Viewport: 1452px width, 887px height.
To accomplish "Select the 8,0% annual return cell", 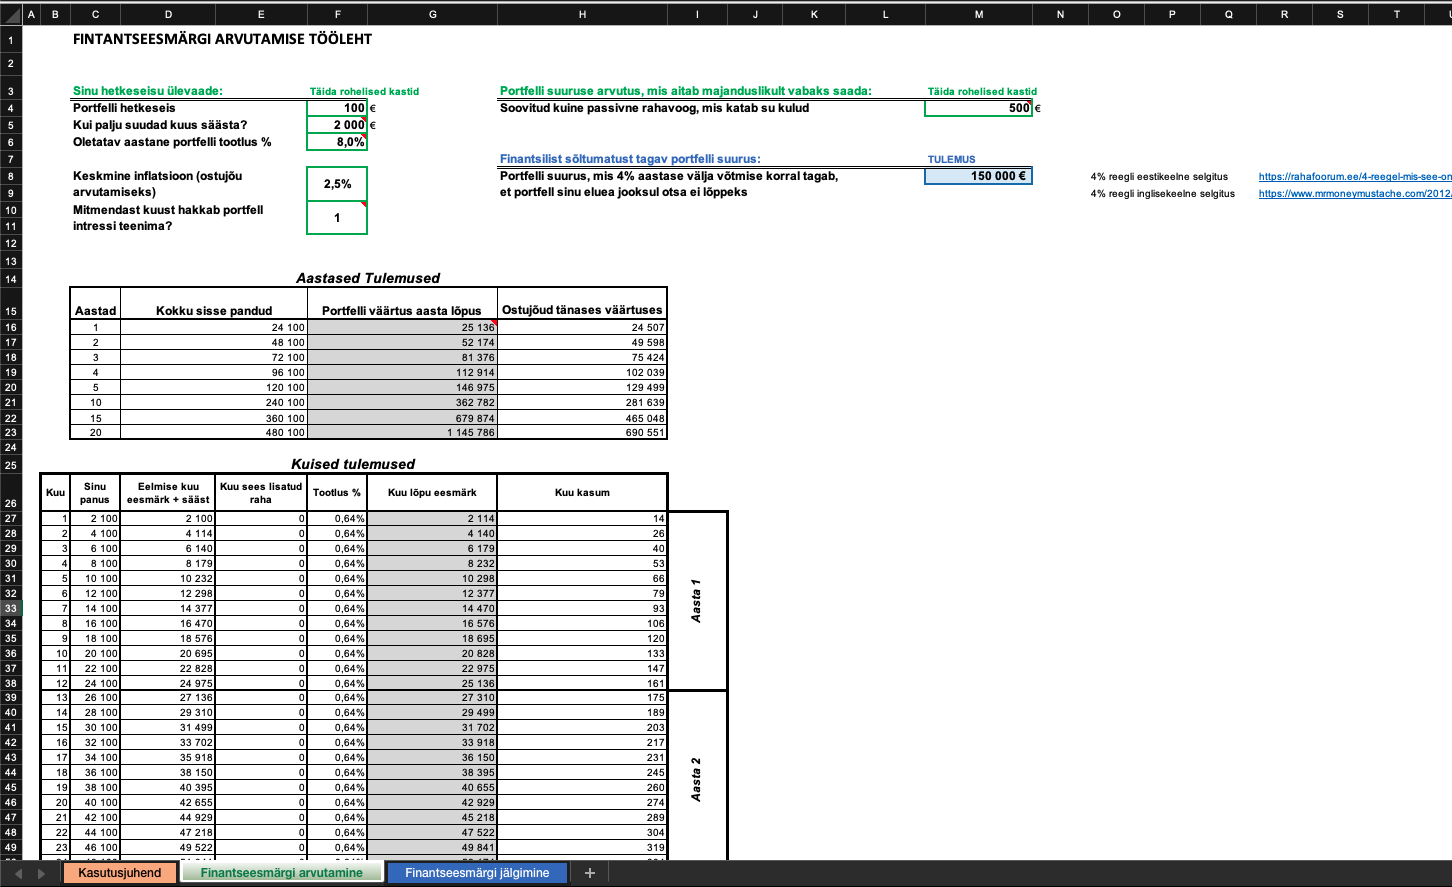I will [337, 142].
